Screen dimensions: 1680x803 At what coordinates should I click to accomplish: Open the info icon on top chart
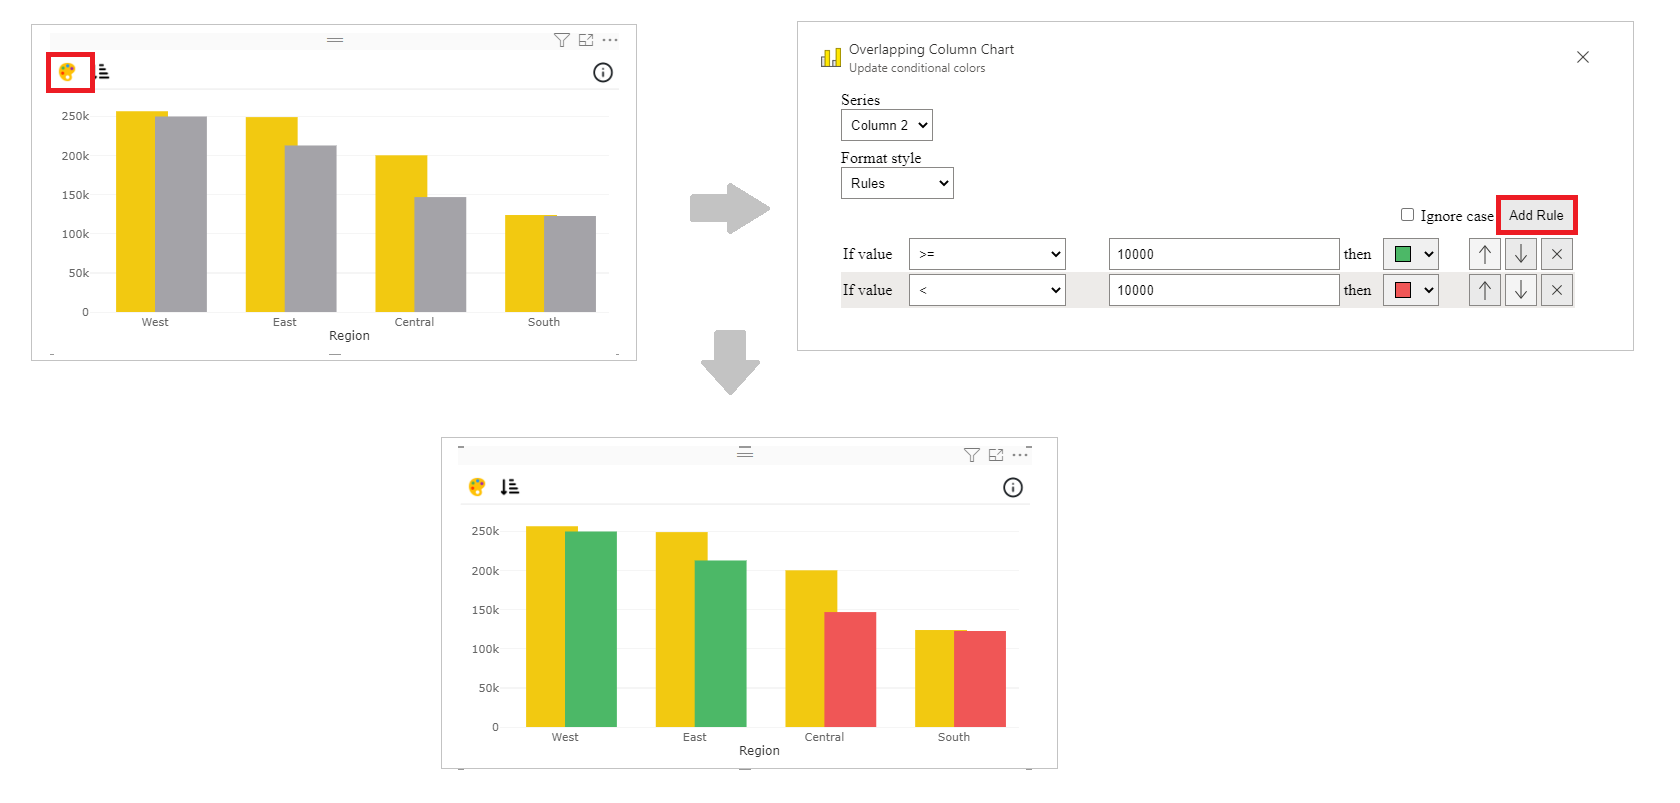click(602, 72)
